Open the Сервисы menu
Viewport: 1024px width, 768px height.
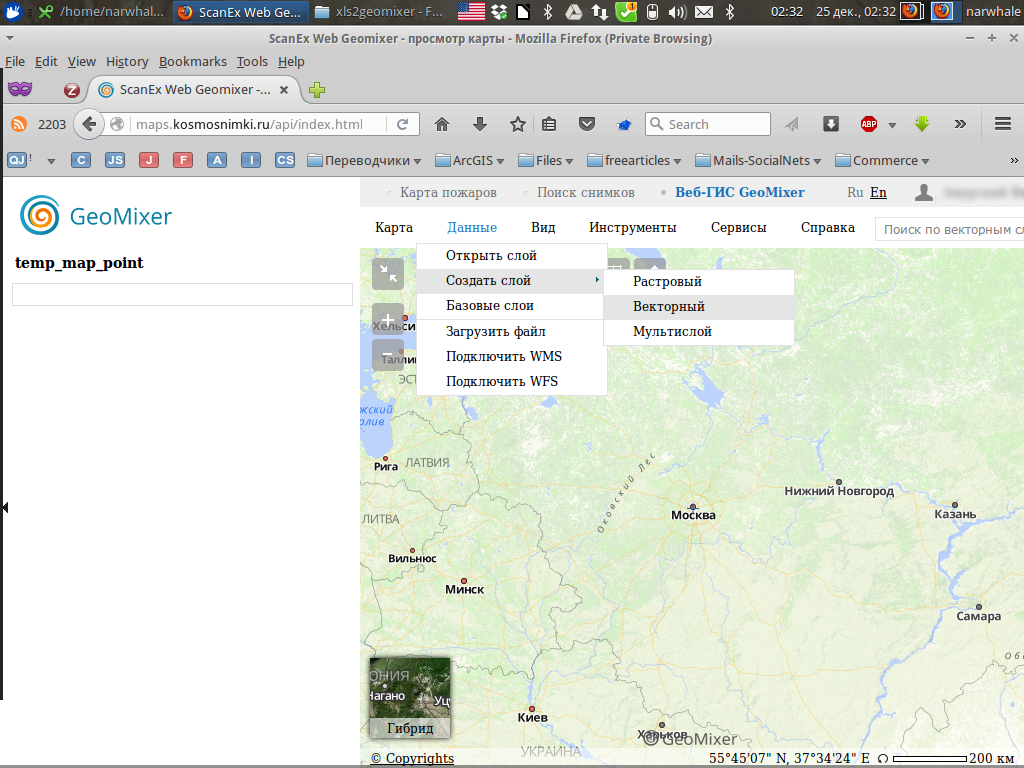click(738, 227)
